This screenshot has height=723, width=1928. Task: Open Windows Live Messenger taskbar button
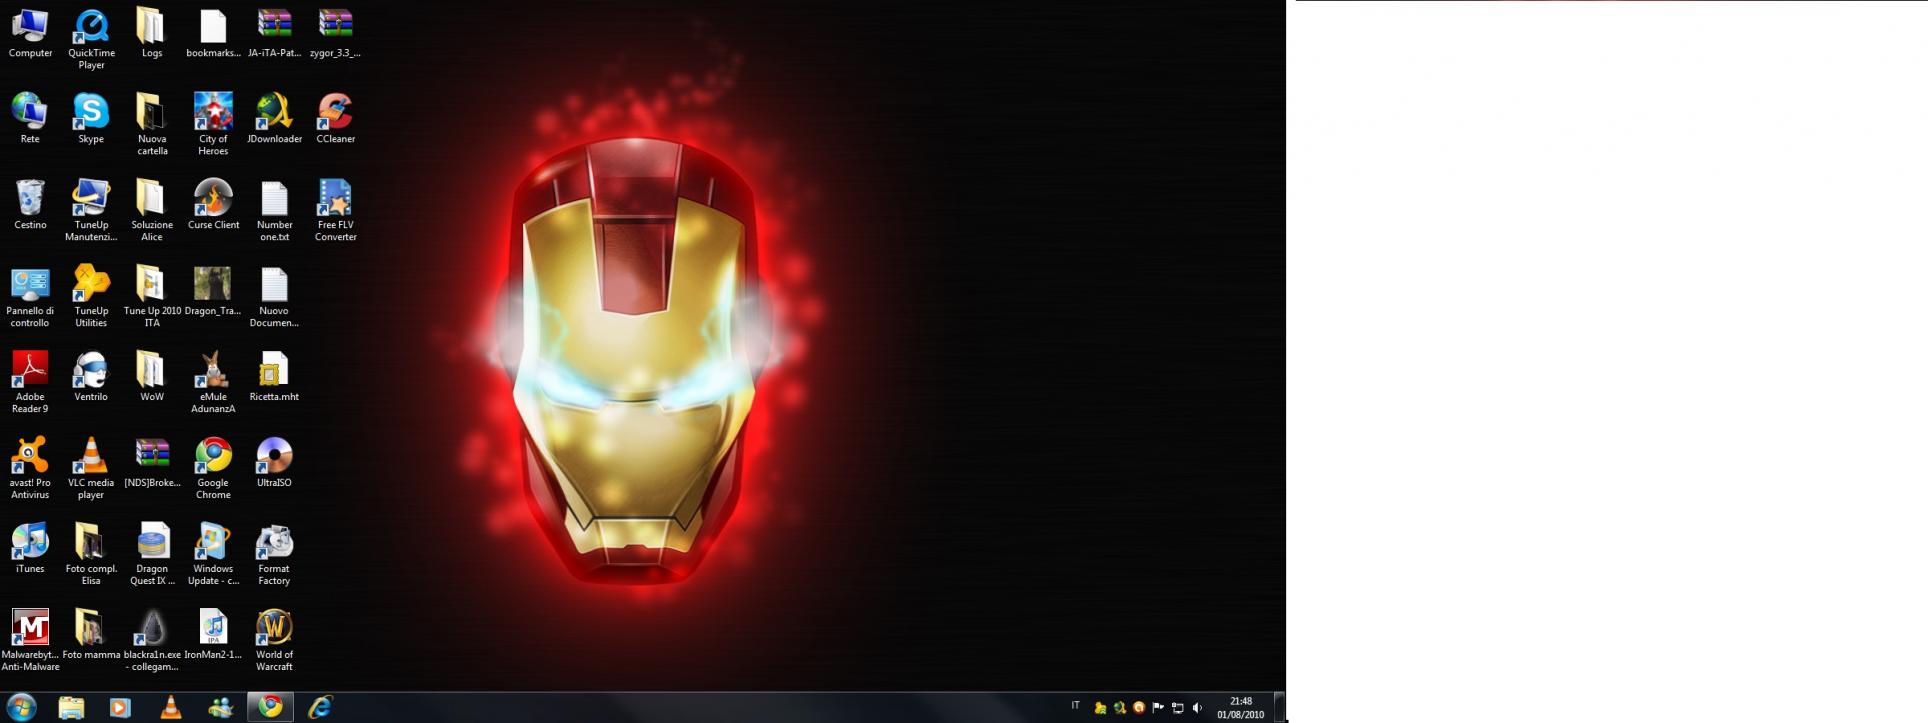coord(221,707)
